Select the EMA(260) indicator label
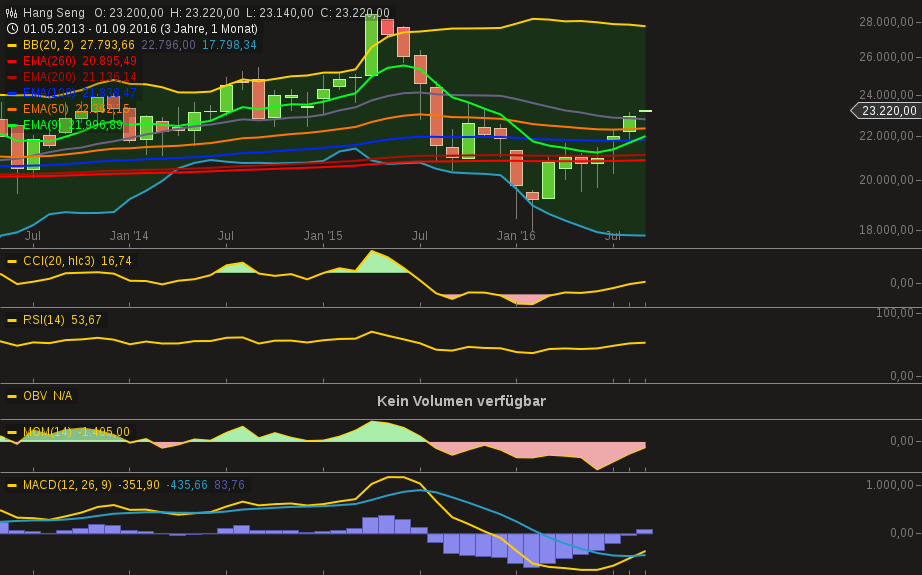Image resolution: width=922 pixels, height=575 pixels. pyautogui.click(x=49, y=61)
